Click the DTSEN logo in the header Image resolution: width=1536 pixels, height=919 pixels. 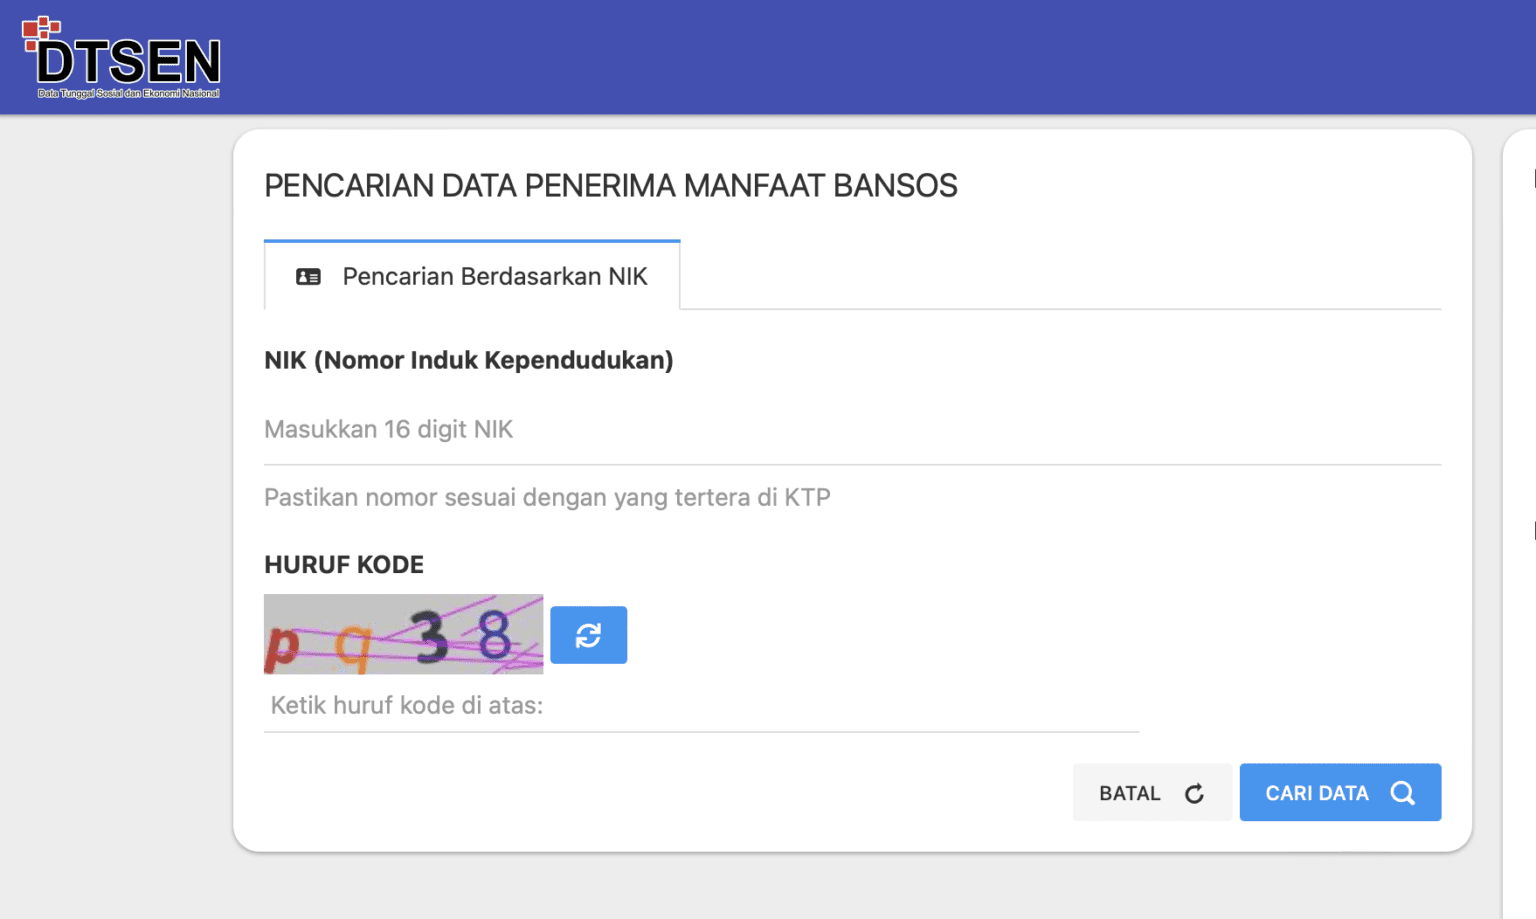(120, 58)
